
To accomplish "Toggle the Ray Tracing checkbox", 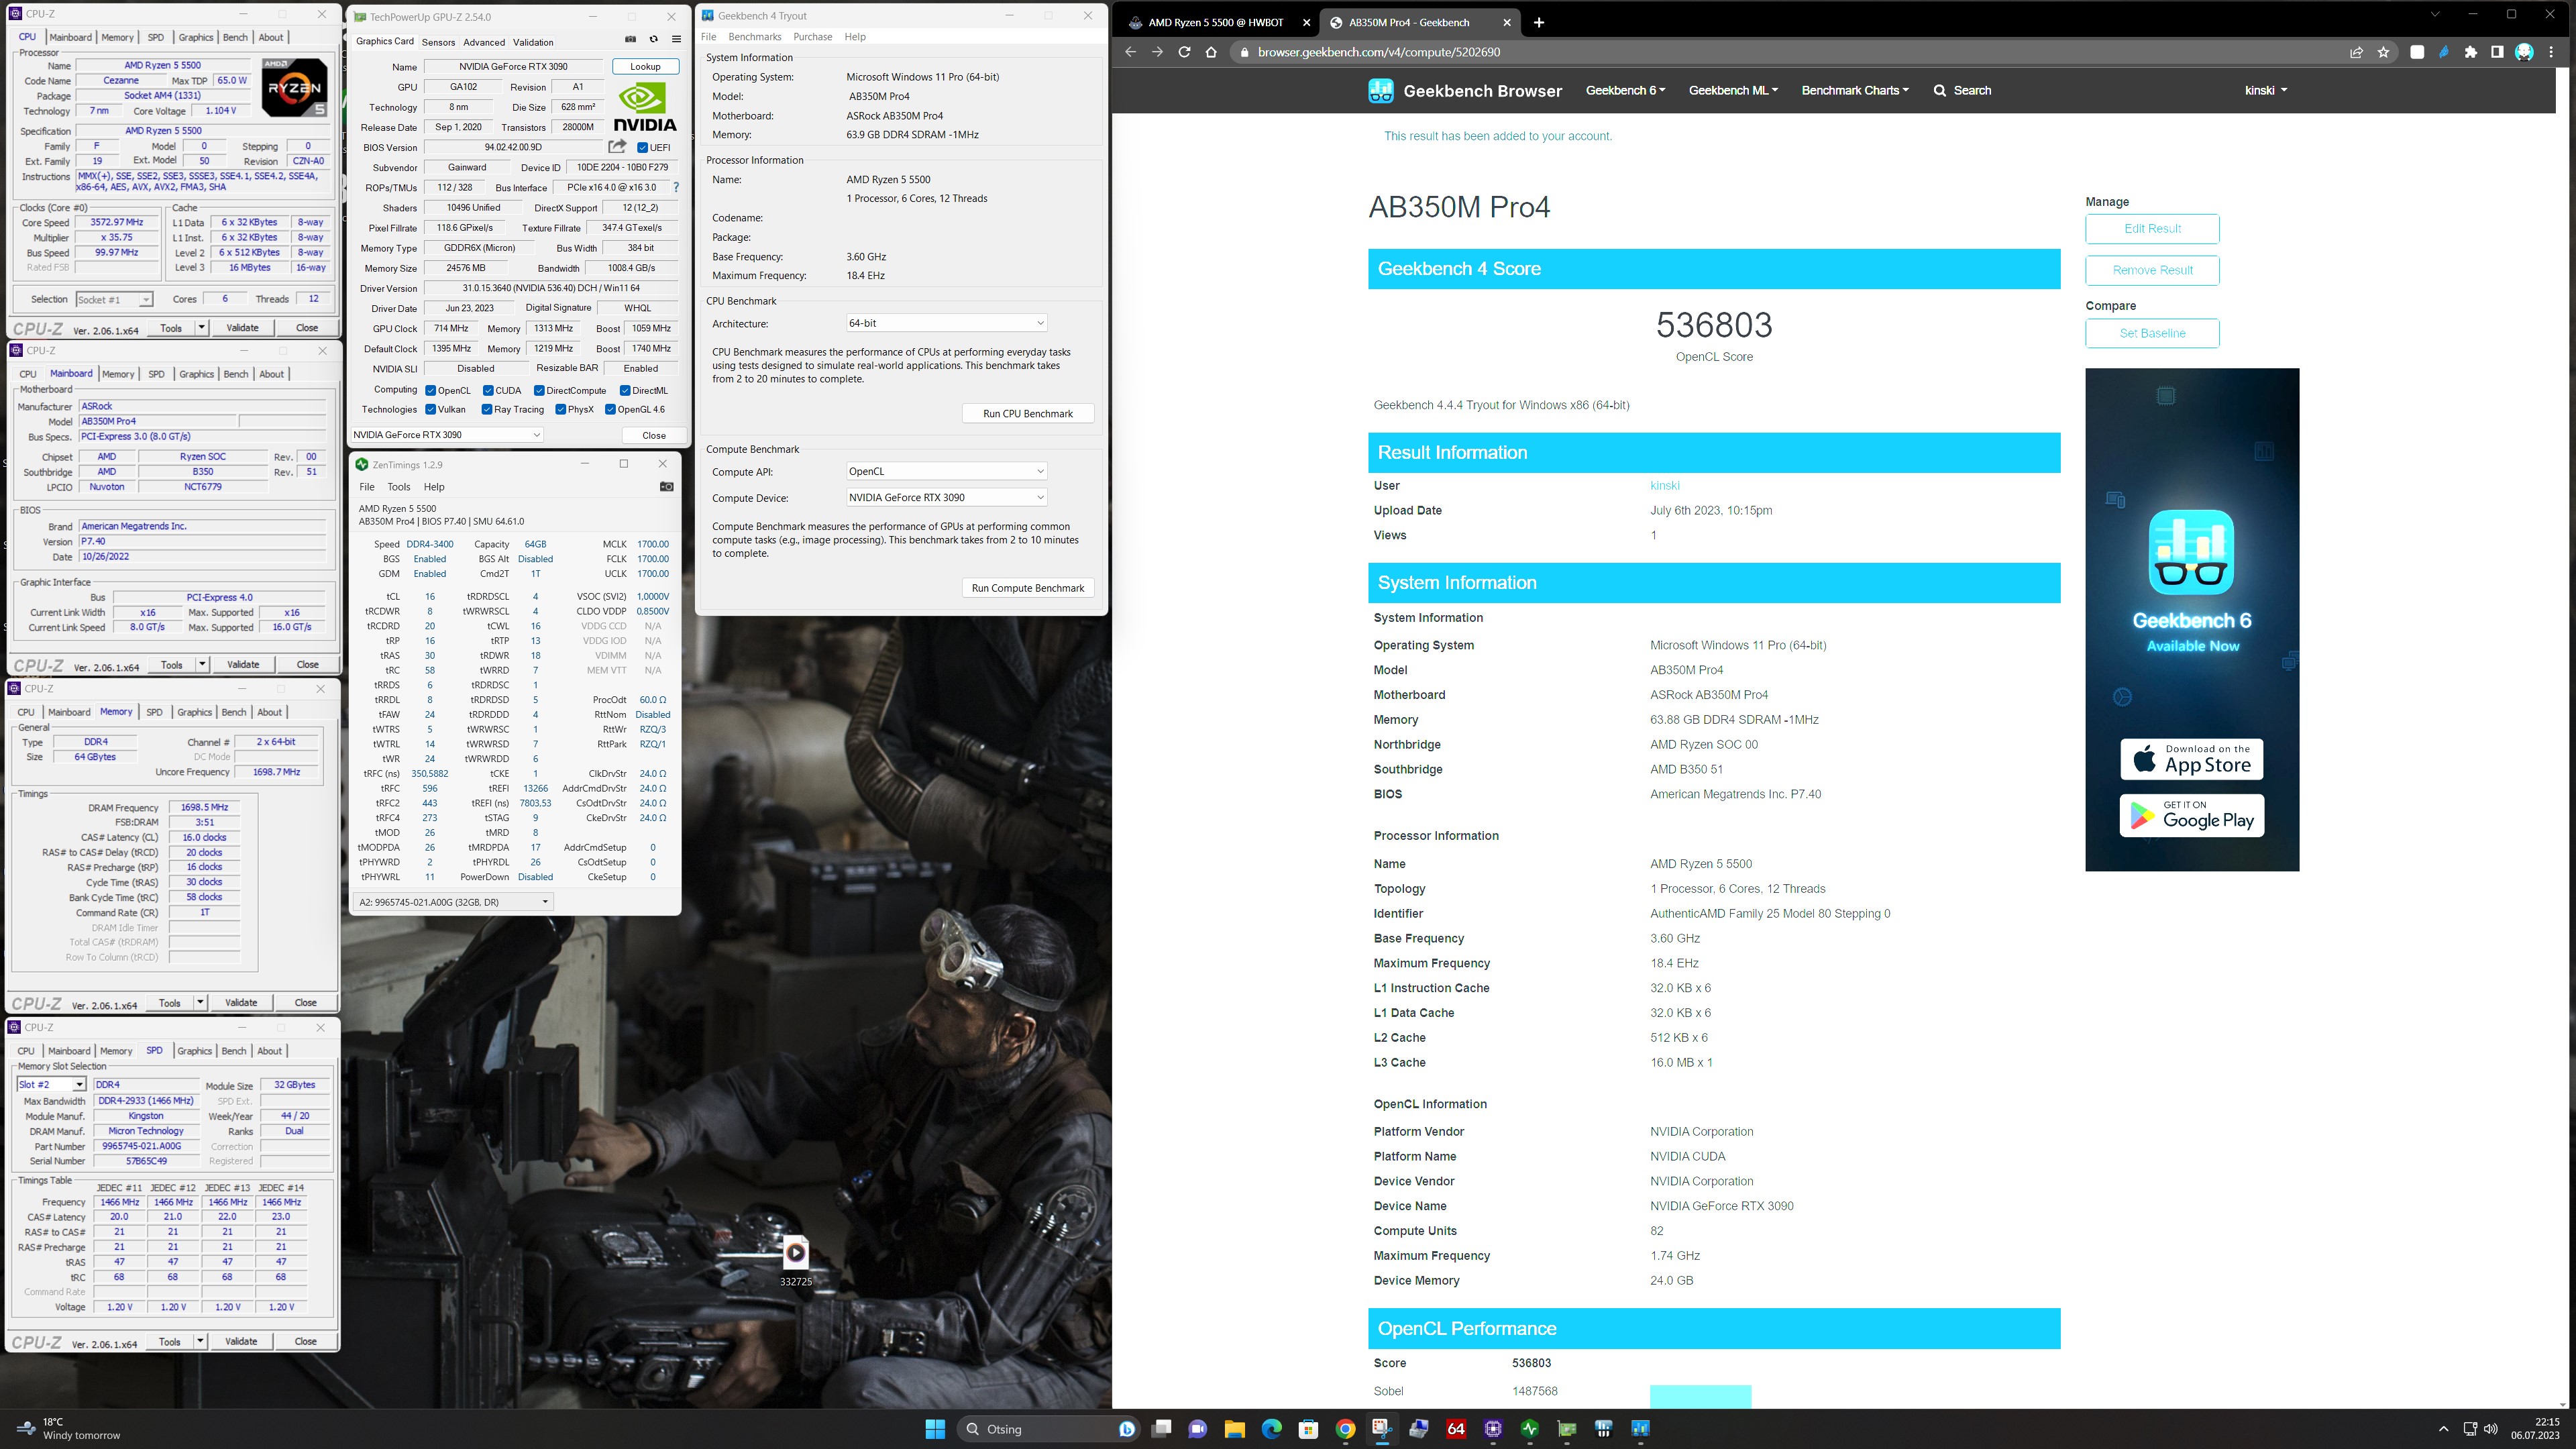I will tap(487, 409).
